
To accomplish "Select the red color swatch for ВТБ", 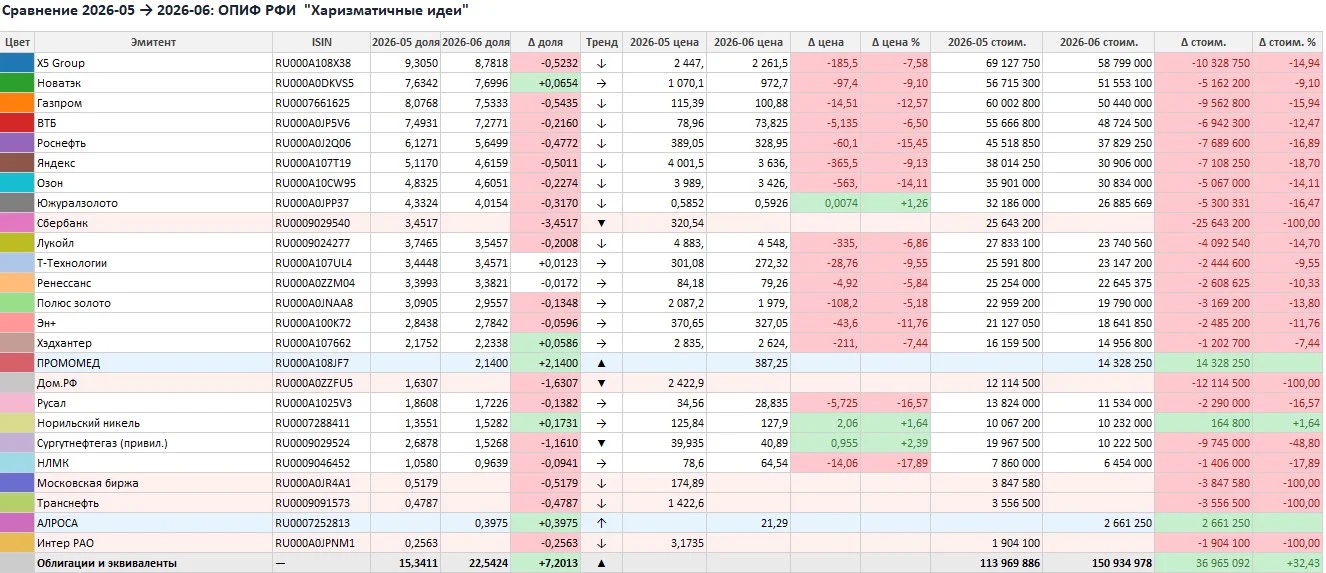I will point(17,123).
